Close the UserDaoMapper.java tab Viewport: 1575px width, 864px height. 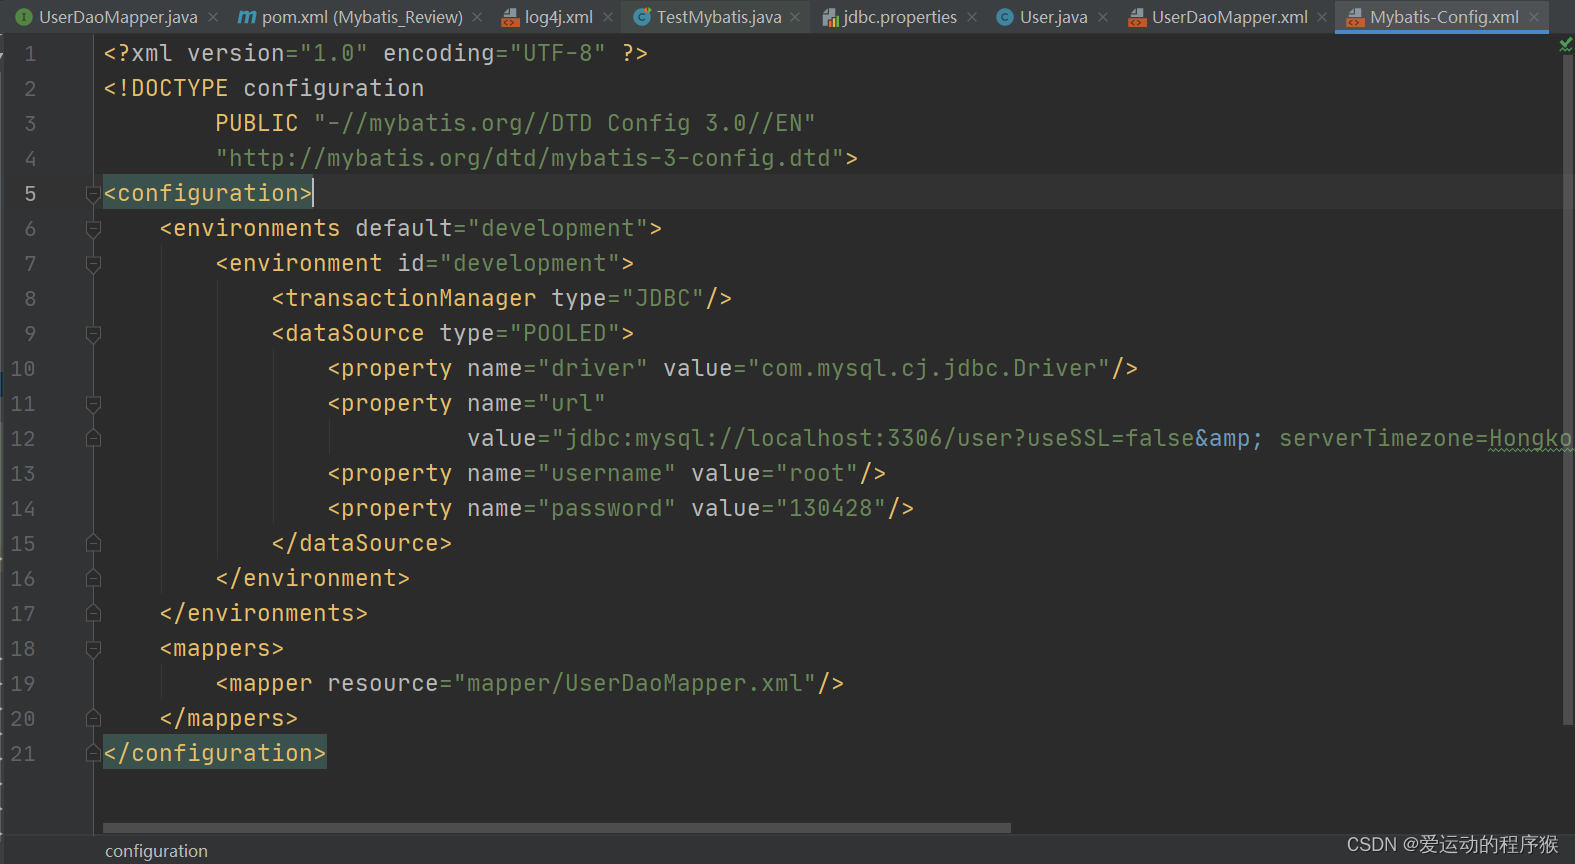pos(213,17)
